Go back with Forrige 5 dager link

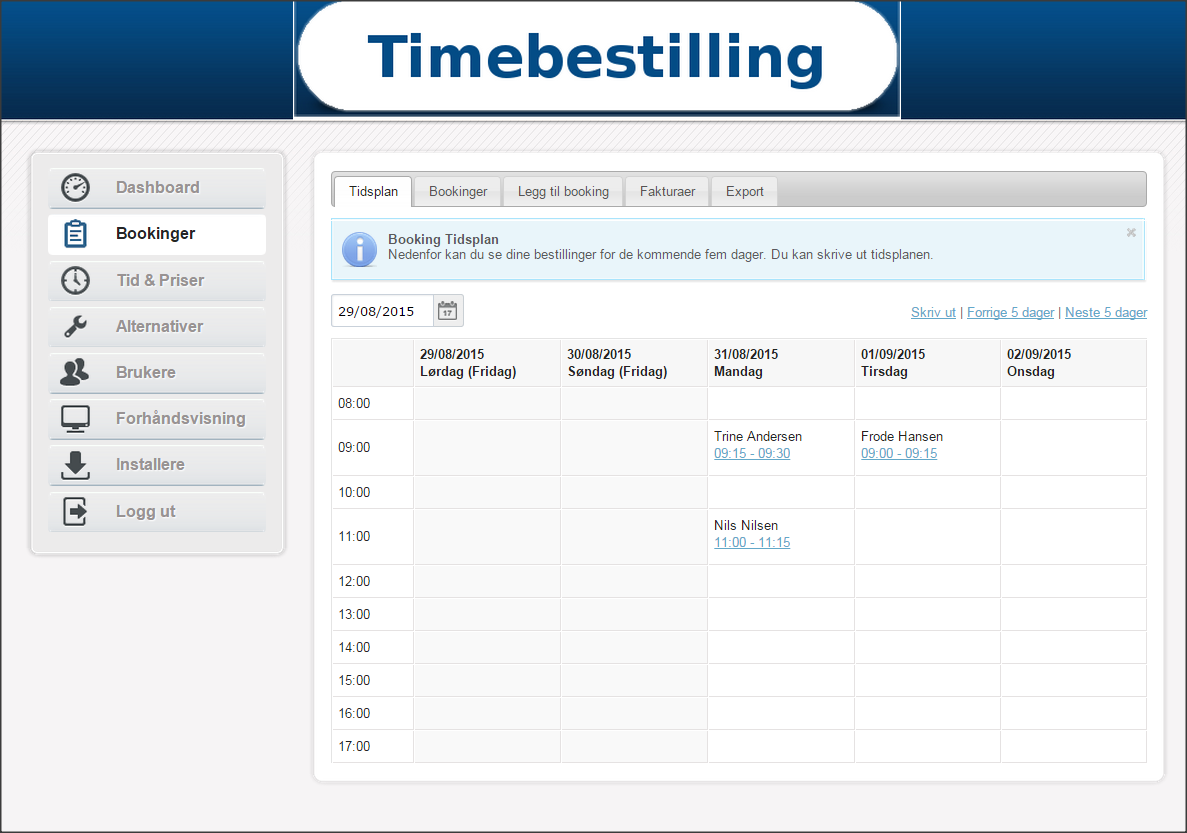point(1010,313)
